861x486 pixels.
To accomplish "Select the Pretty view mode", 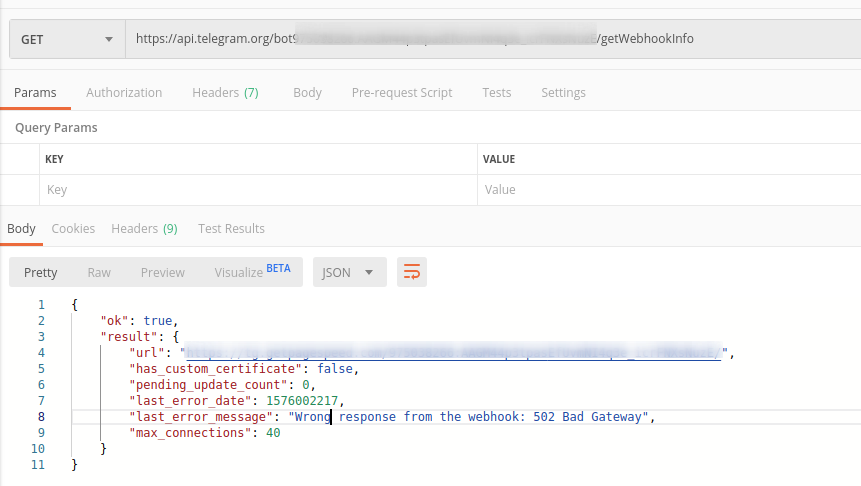I will click(41, 272).
